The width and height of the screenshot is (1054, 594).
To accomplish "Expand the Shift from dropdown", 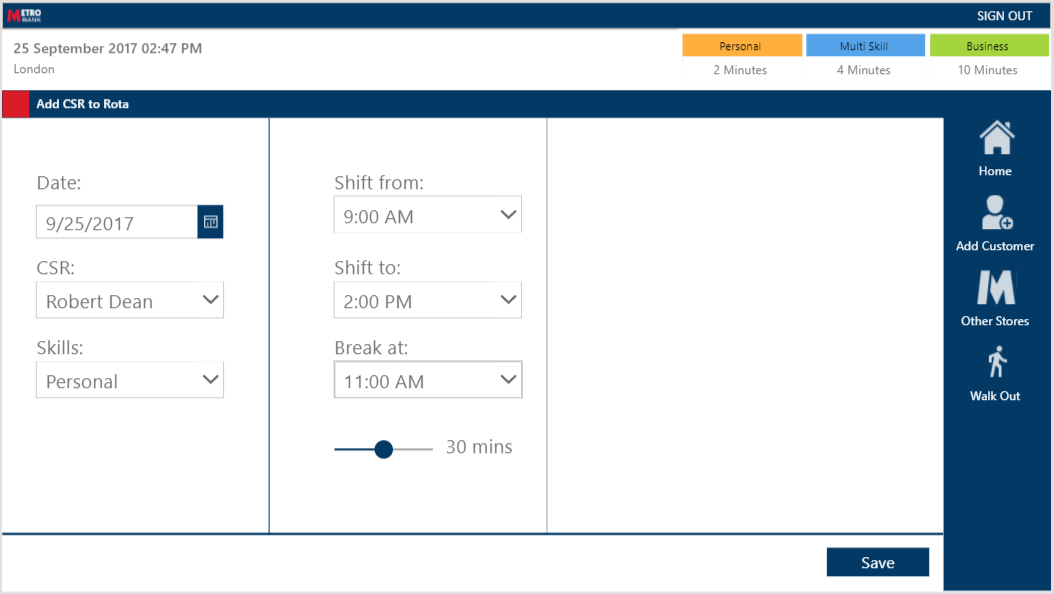I will tap(427, 214).
